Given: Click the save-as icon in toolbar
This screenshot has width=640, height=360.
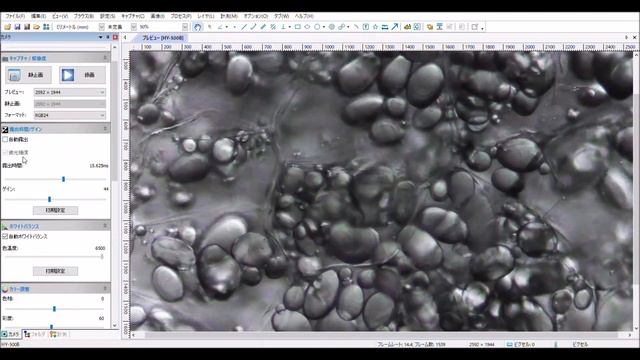Looking at the screenshot, I should pyautogui.click(x=27, y=27).
